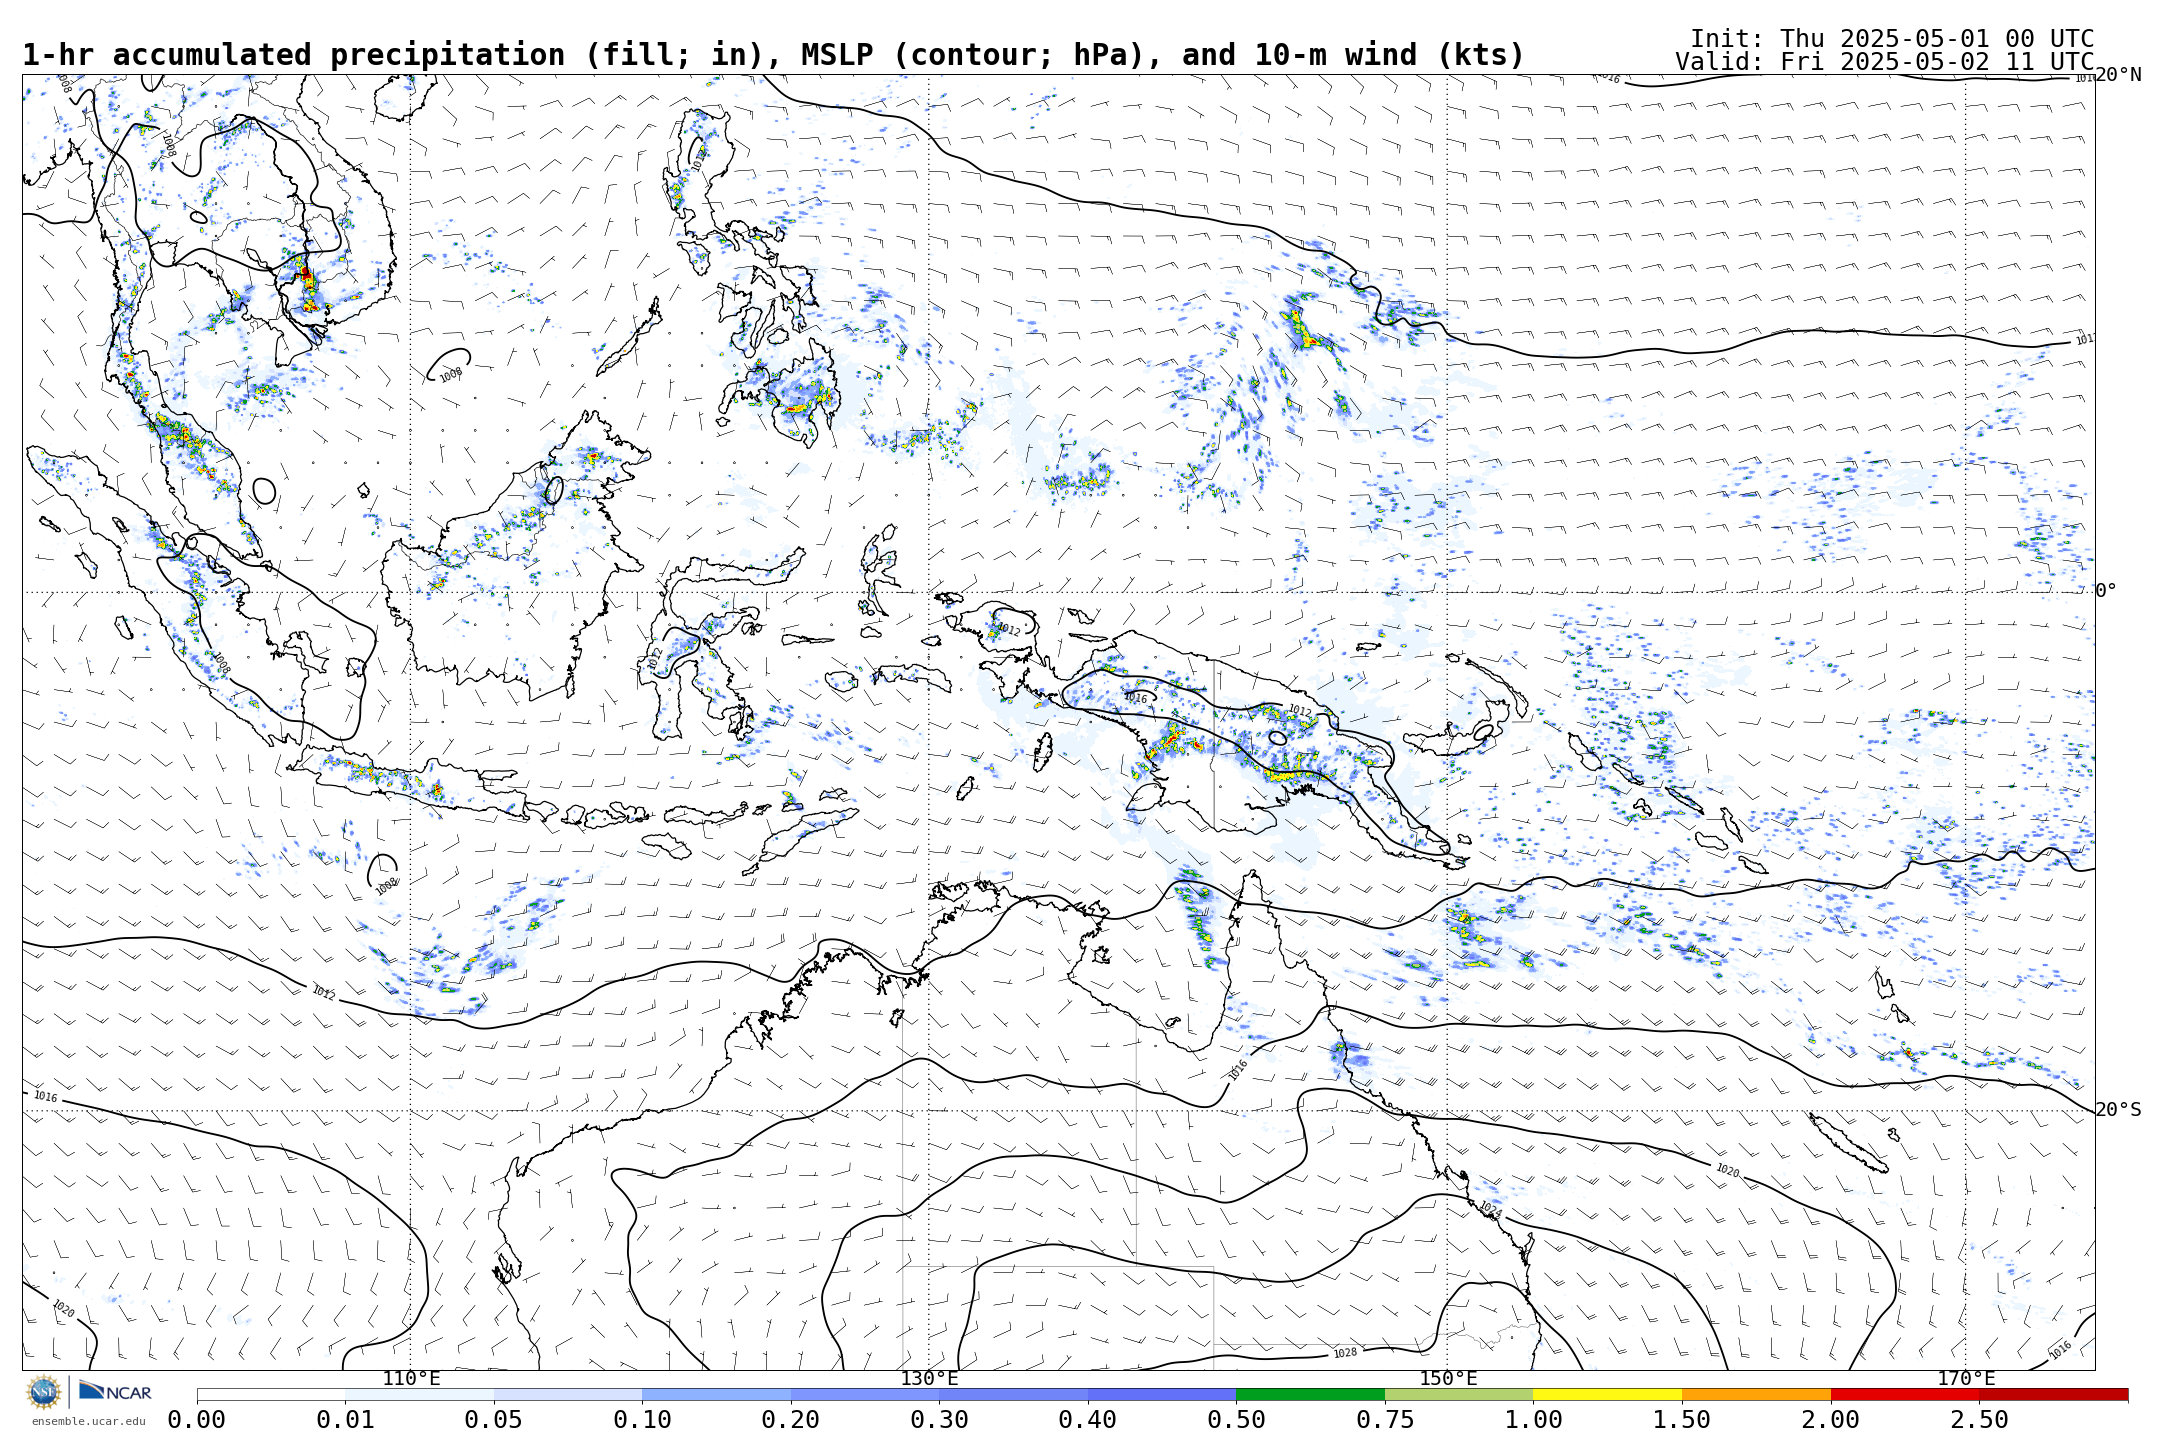Screen dimensions: 2160x1433
Task: Click the 20°S latitude label
Action: click(x=2119, y=1110)
